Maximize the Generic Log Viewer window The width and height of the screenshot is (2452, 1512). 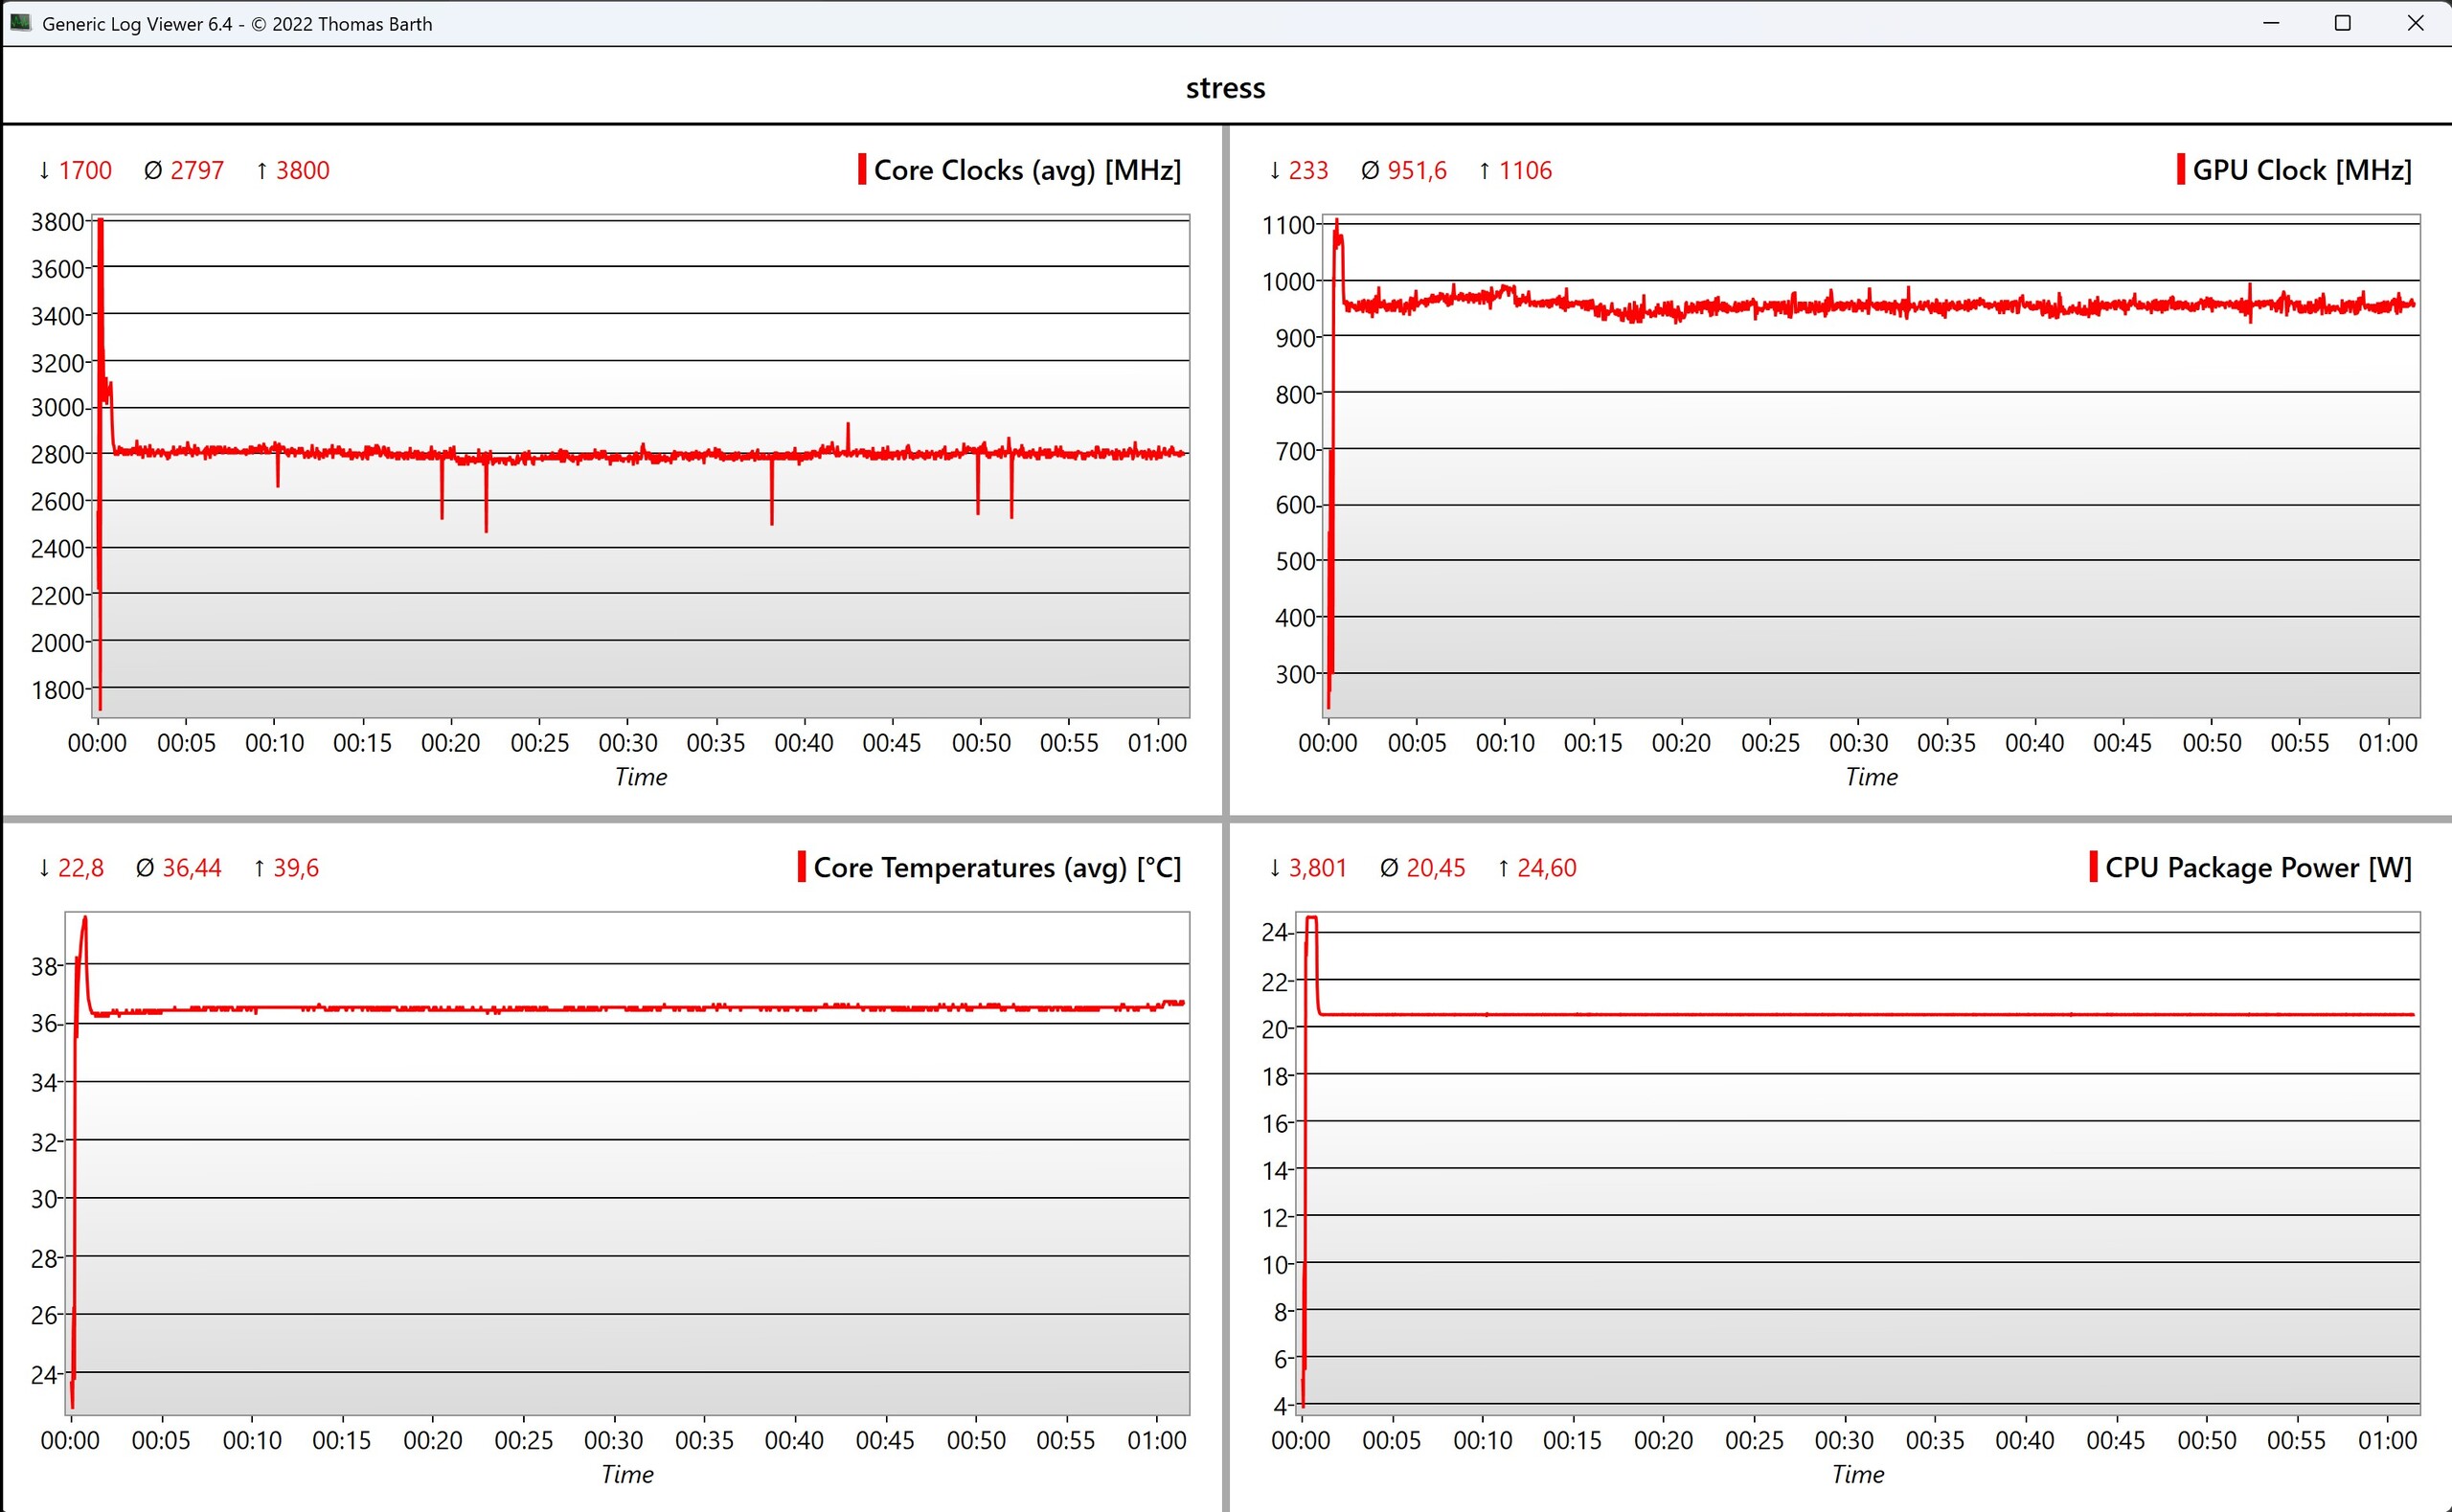tap(2342, 23)
